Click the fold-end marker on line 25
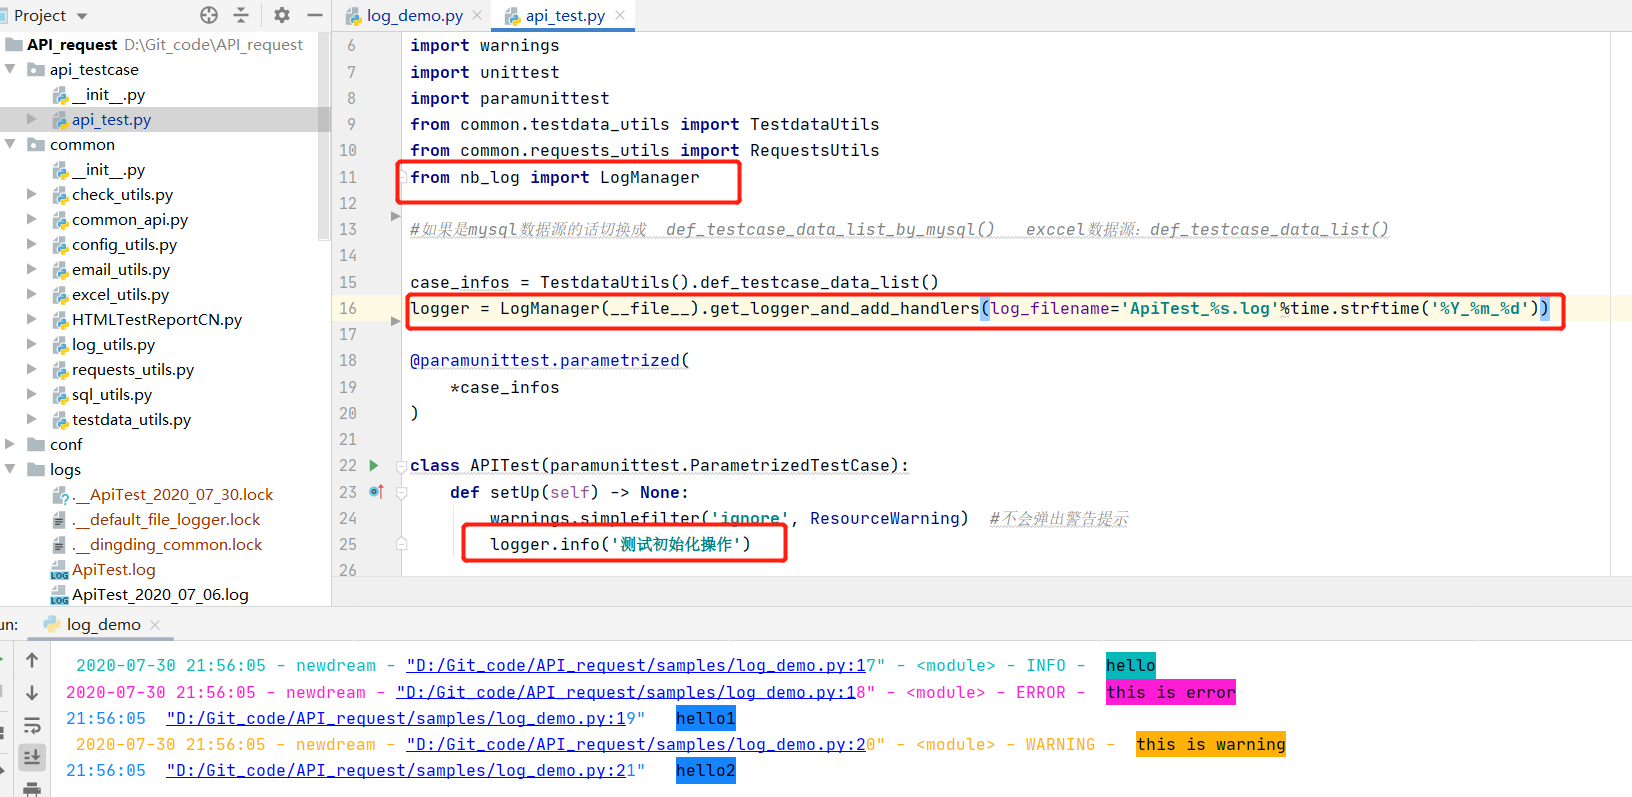 401,544
